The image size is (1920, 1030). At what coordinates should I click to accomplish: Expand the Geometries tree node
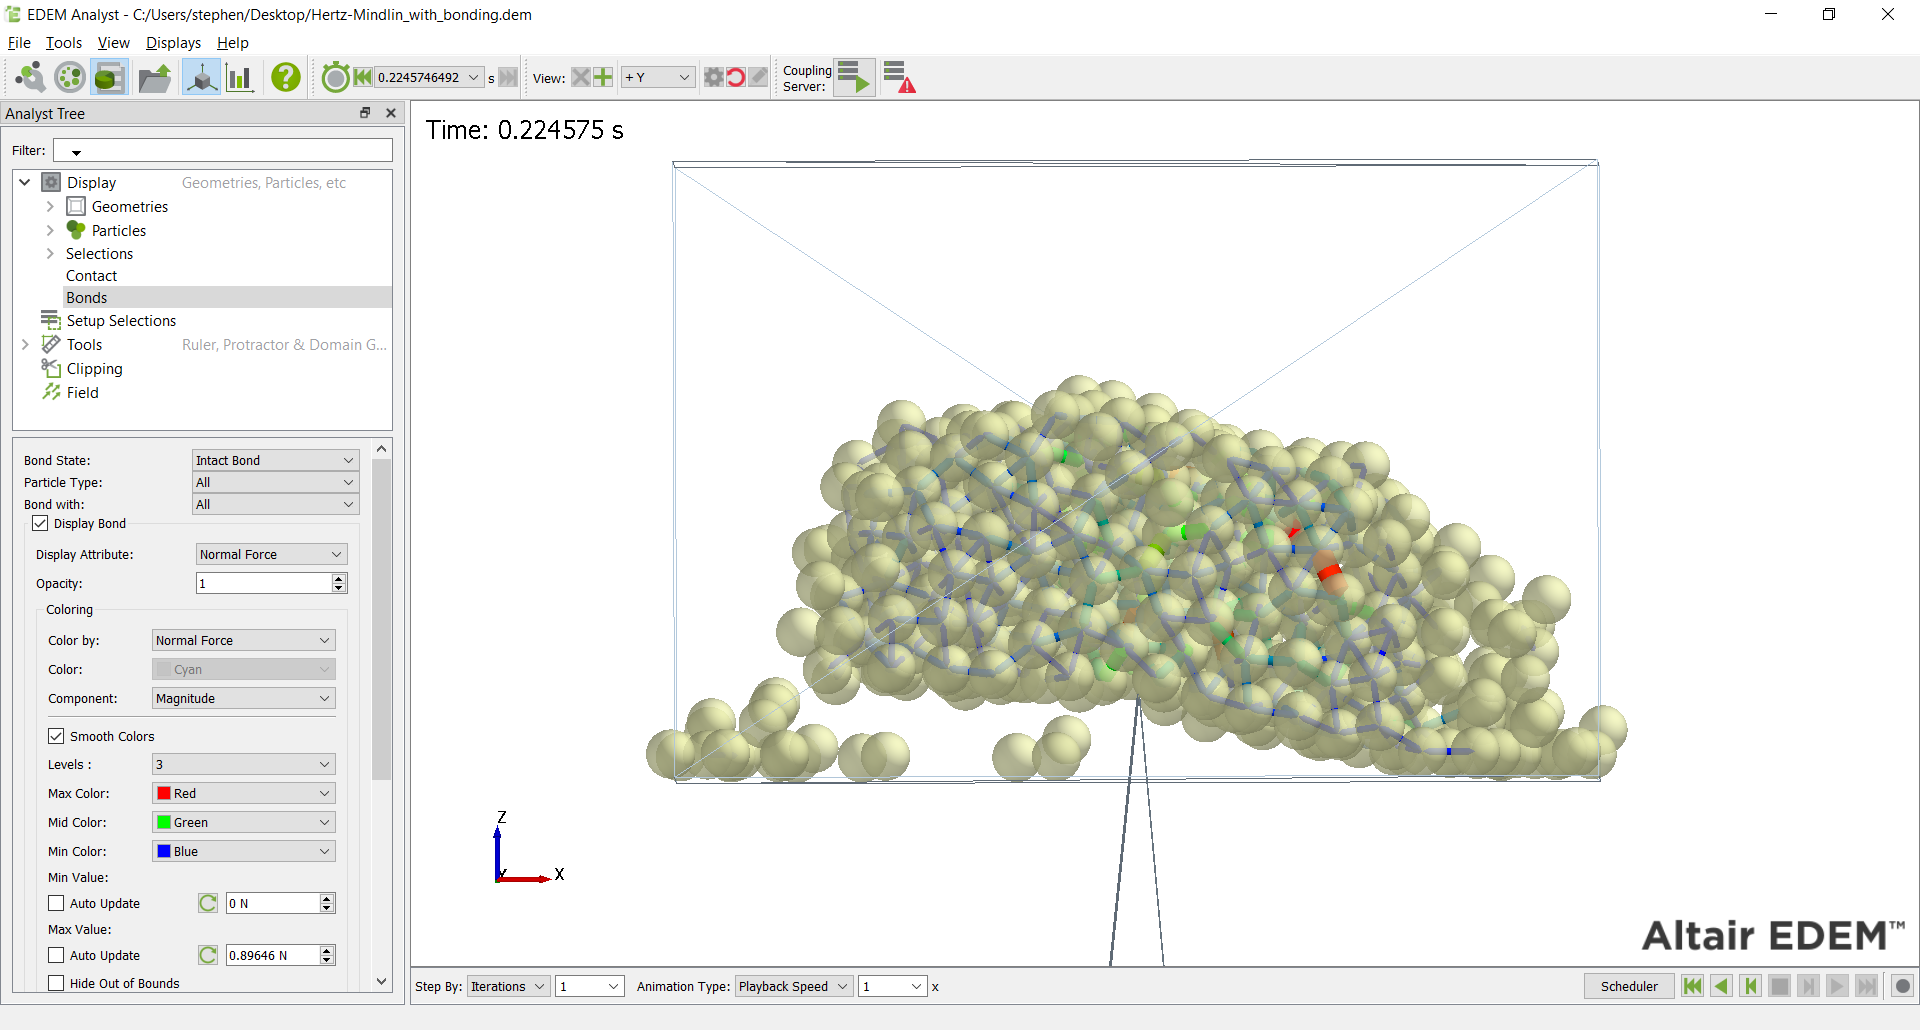coord(50,207)
